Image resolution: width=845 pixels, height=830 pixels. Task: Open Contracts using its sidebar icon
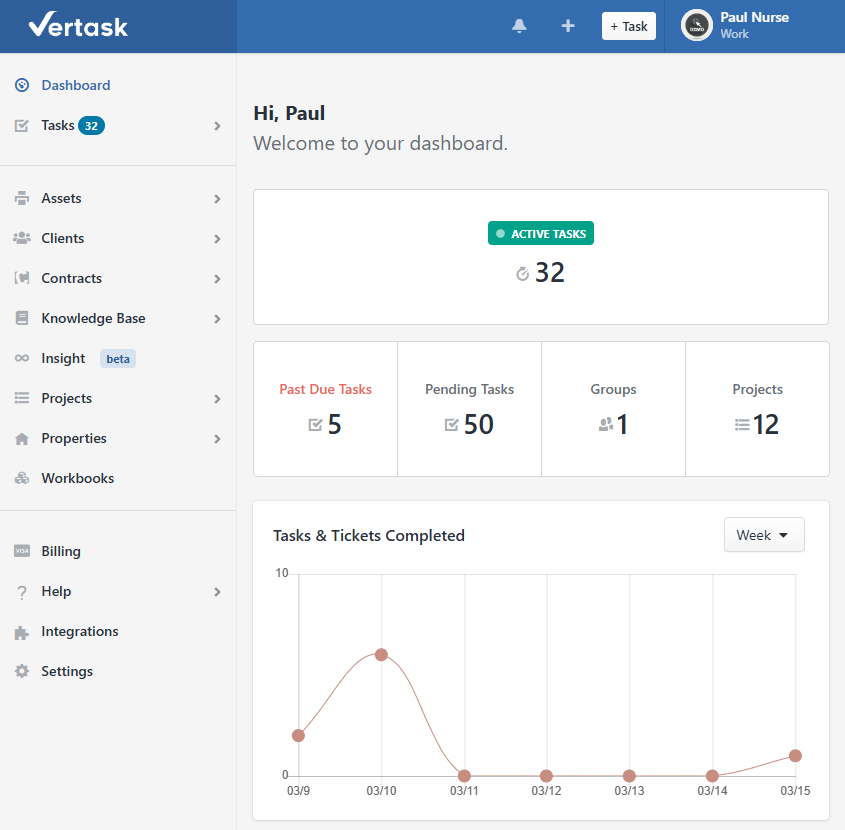coord(20,278)
